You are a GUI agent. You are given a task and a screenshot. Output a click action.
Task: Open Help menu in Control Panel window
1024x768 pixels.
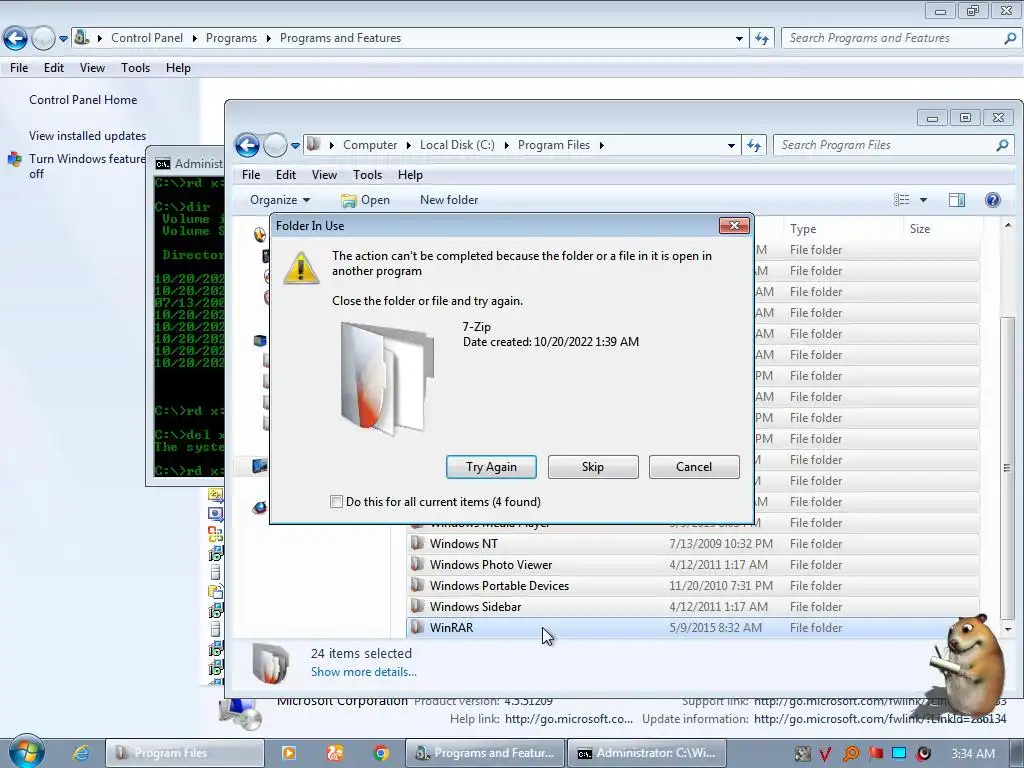pos(178,68)
